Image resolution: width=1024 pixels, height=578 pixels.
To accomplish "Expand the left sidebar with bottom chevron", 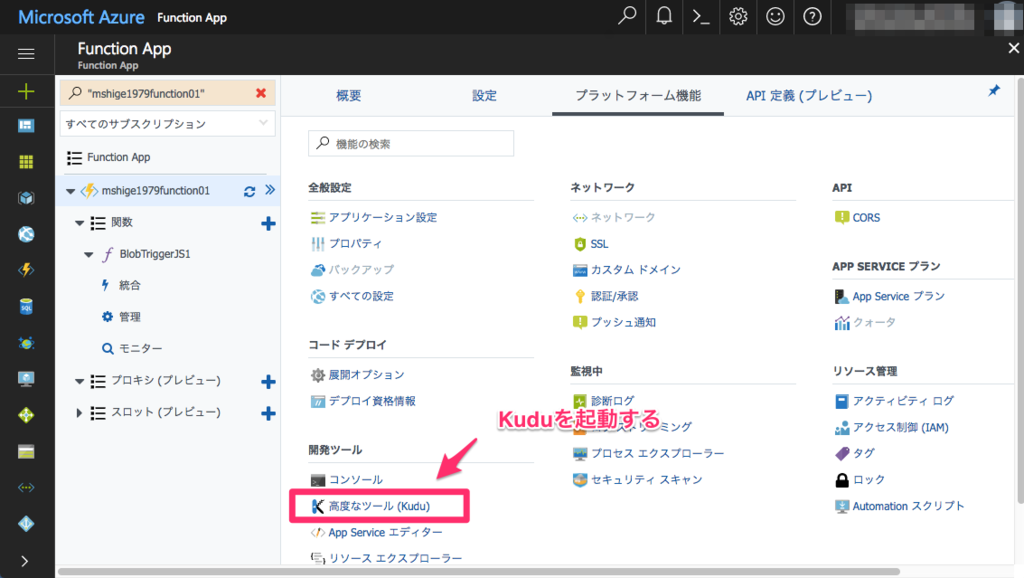I will (x=25, y=561).
